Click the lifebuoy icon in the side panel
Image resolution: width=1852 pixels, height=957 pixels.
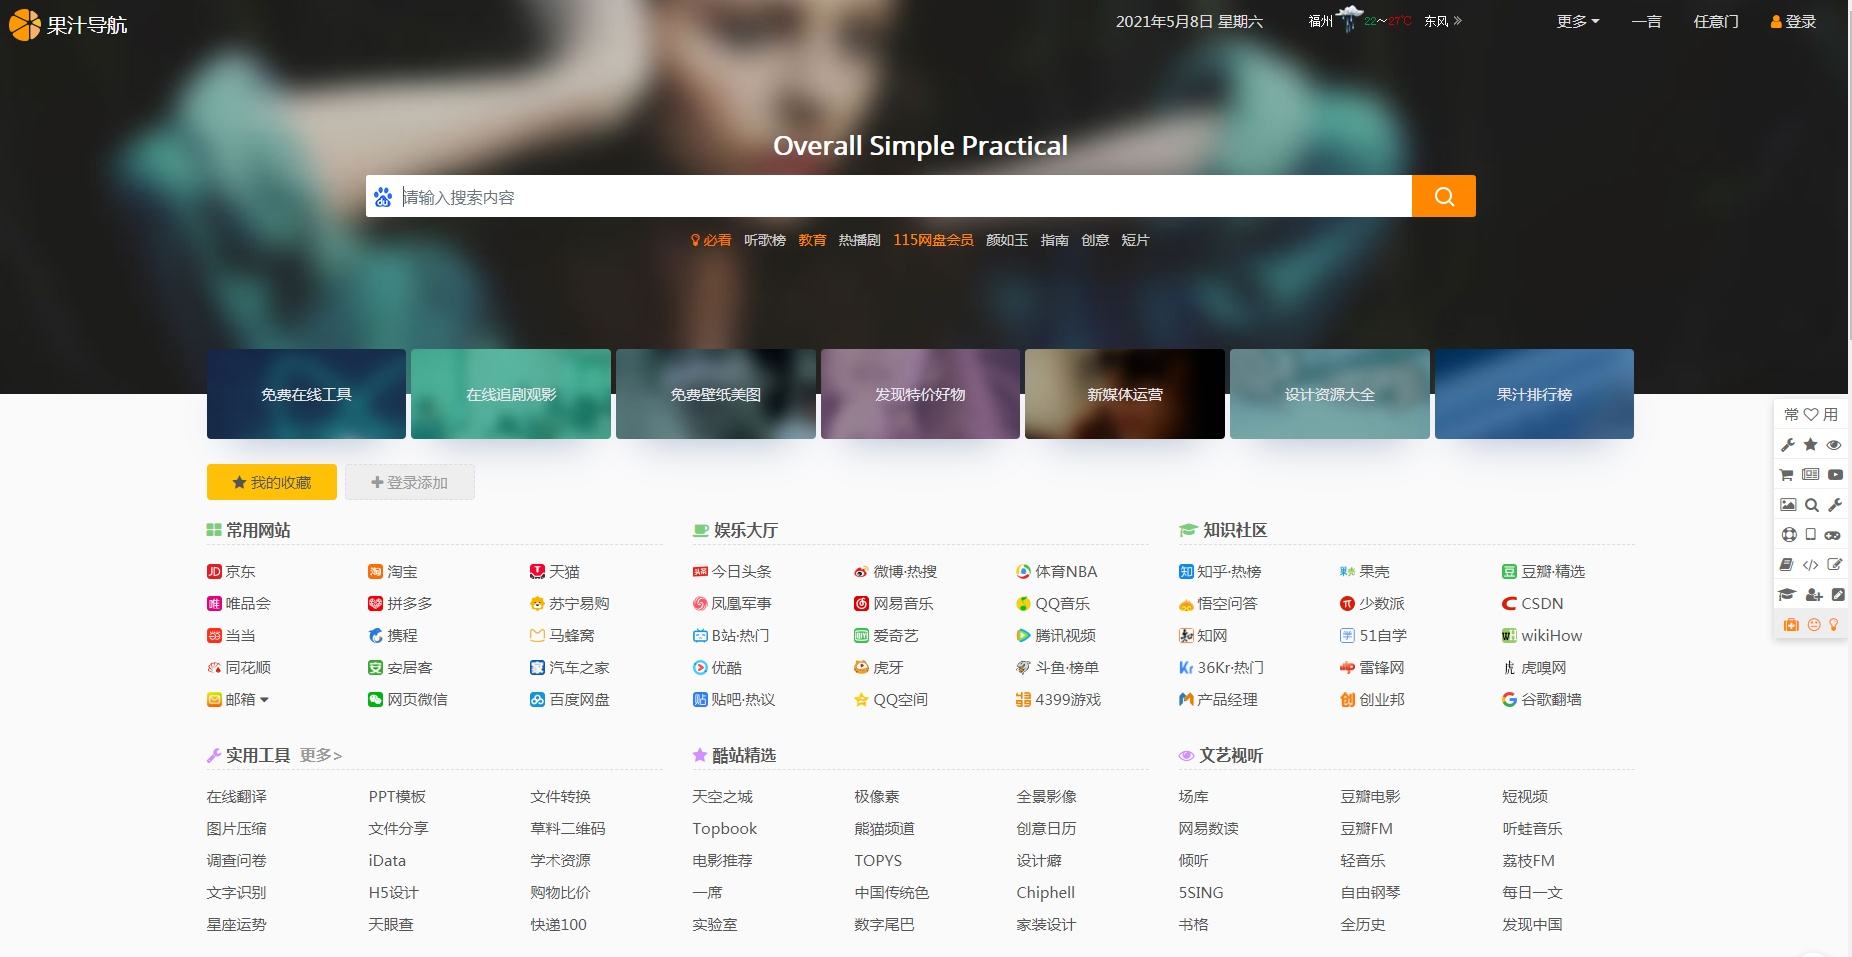click(1789, 535)
